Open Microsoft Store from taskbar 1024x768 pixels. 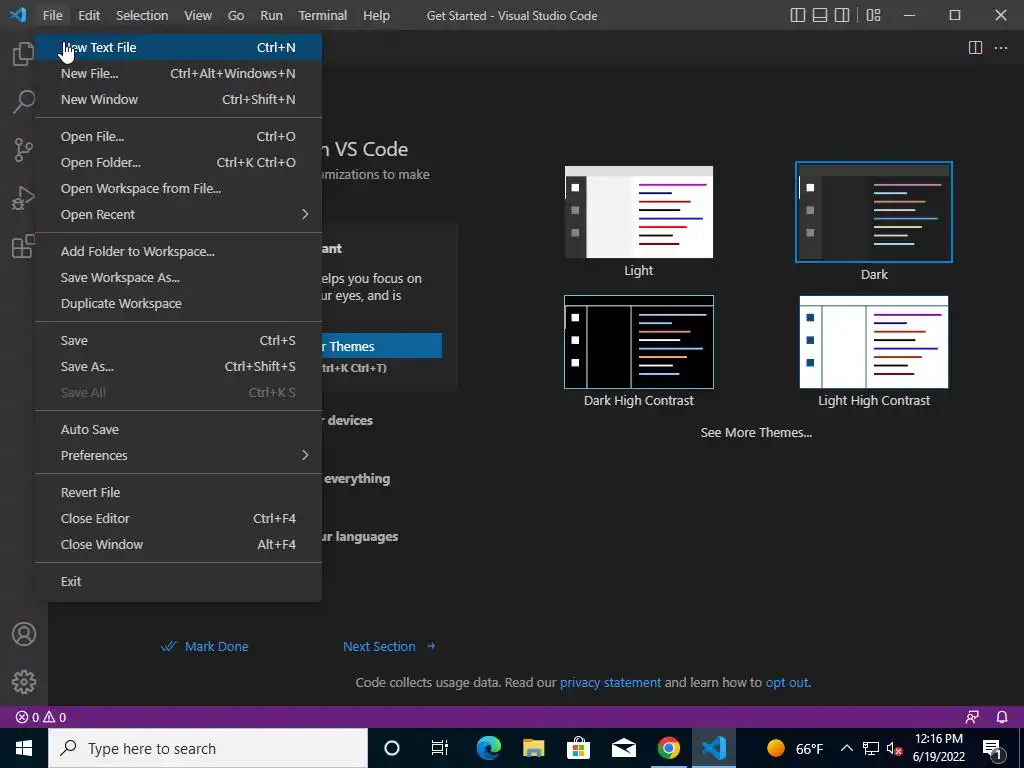(x=579, y=748)
